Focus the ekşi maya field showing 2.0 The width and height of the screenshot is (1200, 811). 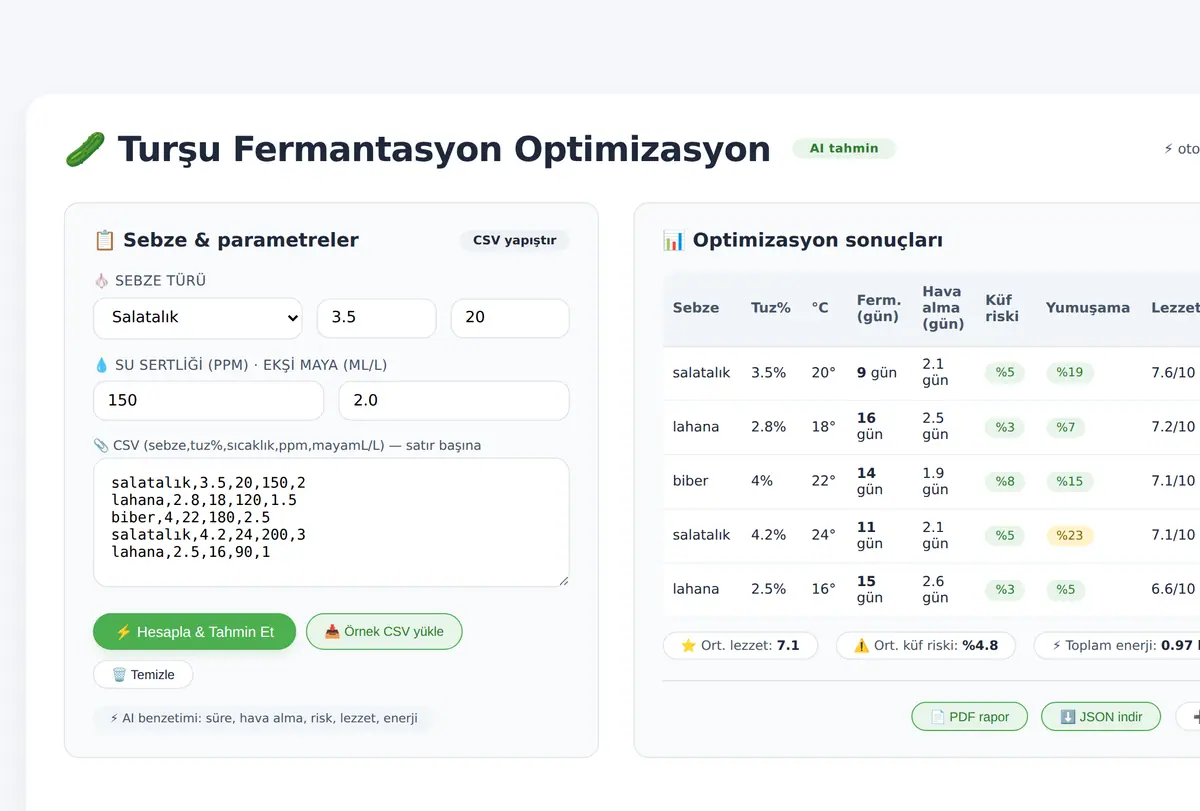click(454, 400)
